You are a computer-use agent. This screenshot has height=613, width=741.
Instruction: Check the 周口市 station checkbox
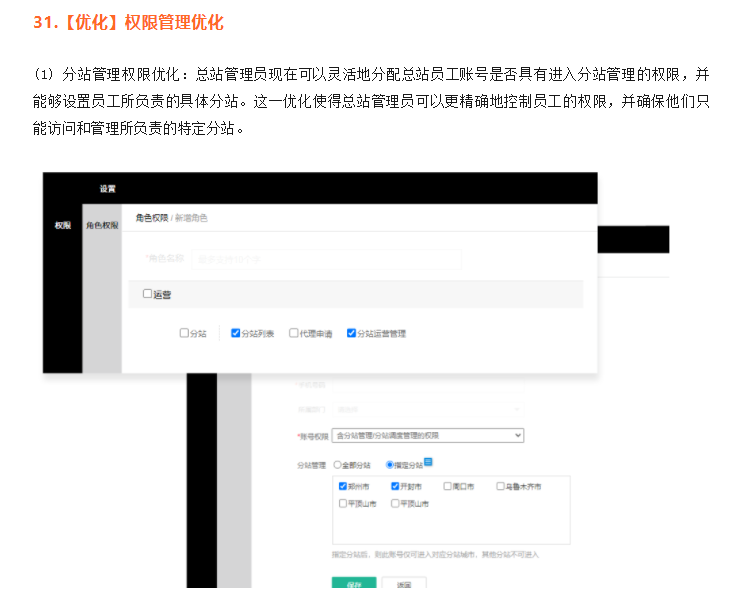(x=448, y=487)
